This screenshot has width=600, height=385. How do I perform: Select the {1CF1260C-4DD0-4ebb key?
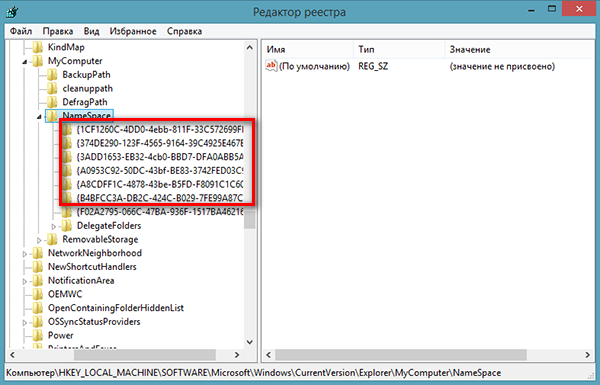click(x=160, y=129)
